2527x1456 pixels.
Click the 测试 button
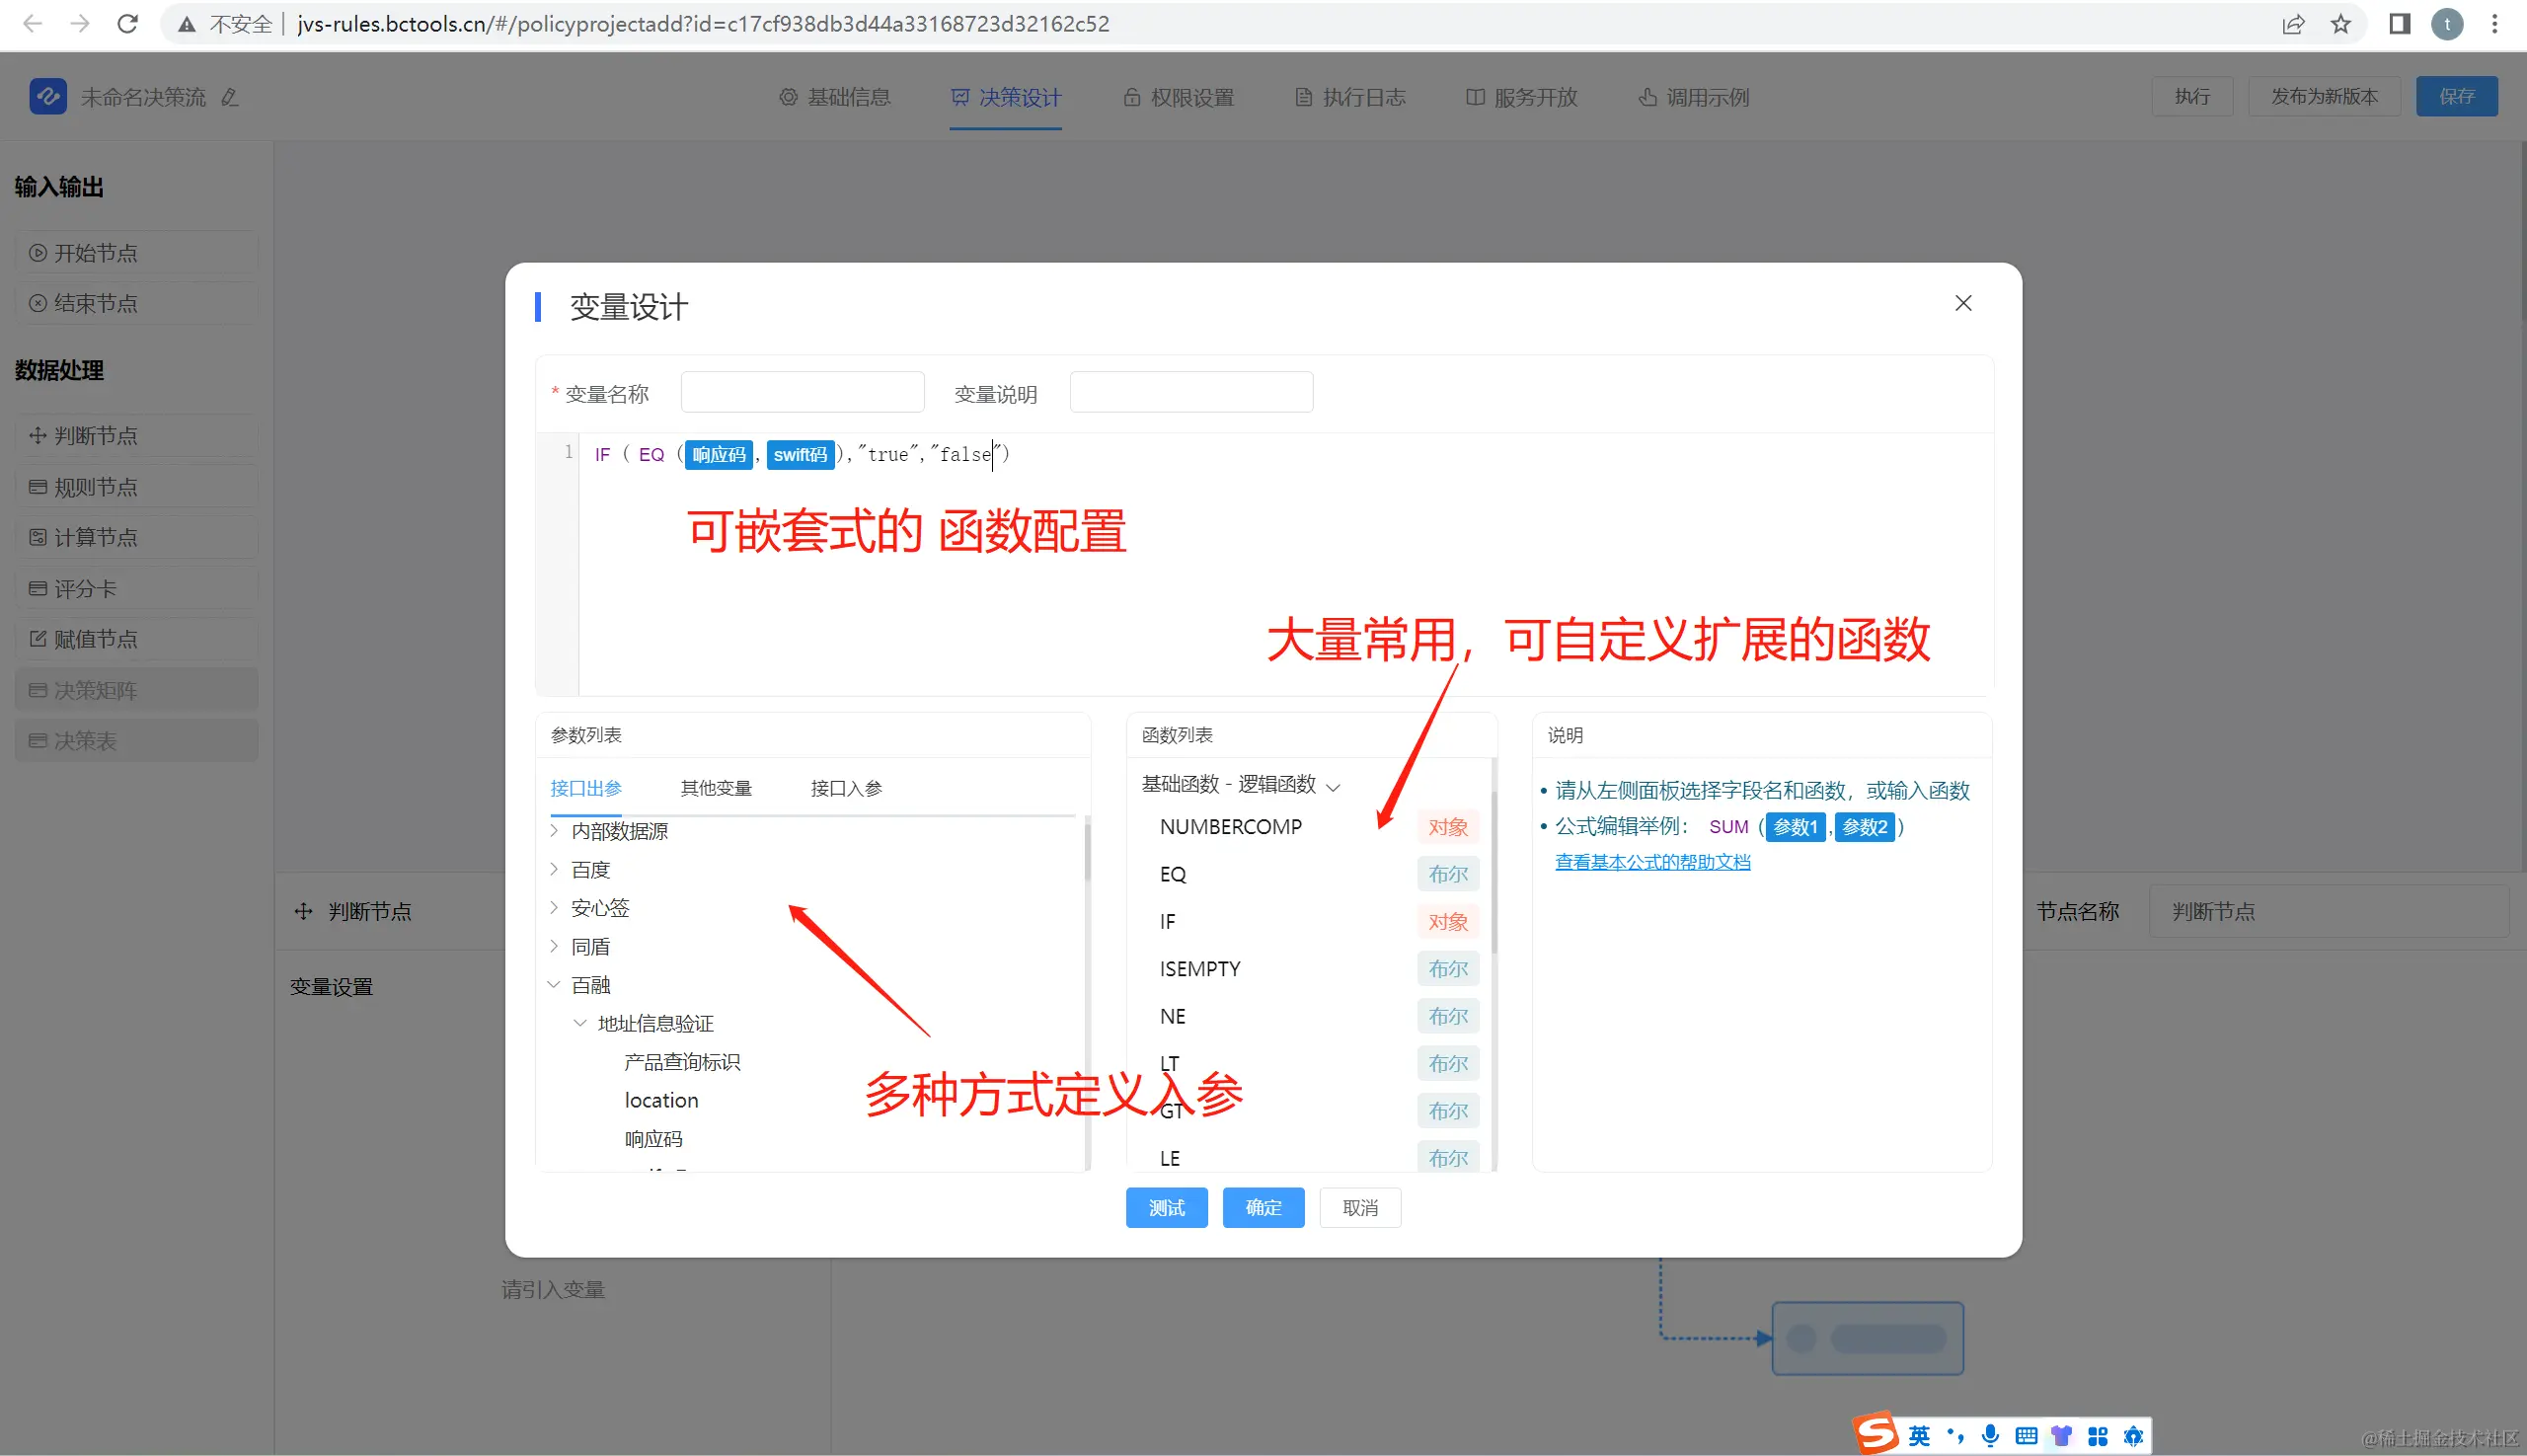(x=1166, y=1208)
